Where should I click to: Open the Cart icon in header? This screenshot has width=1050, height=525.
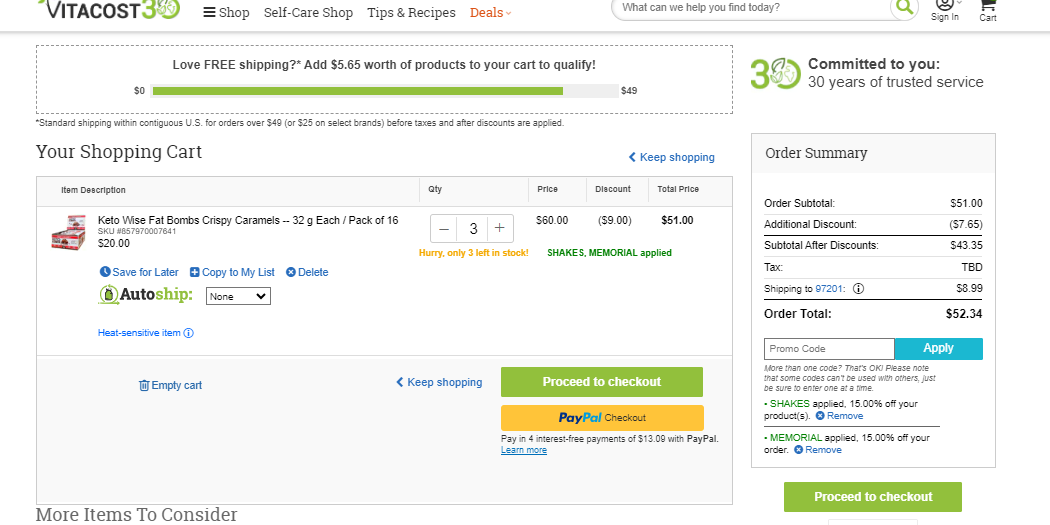(x=988, y=10)
